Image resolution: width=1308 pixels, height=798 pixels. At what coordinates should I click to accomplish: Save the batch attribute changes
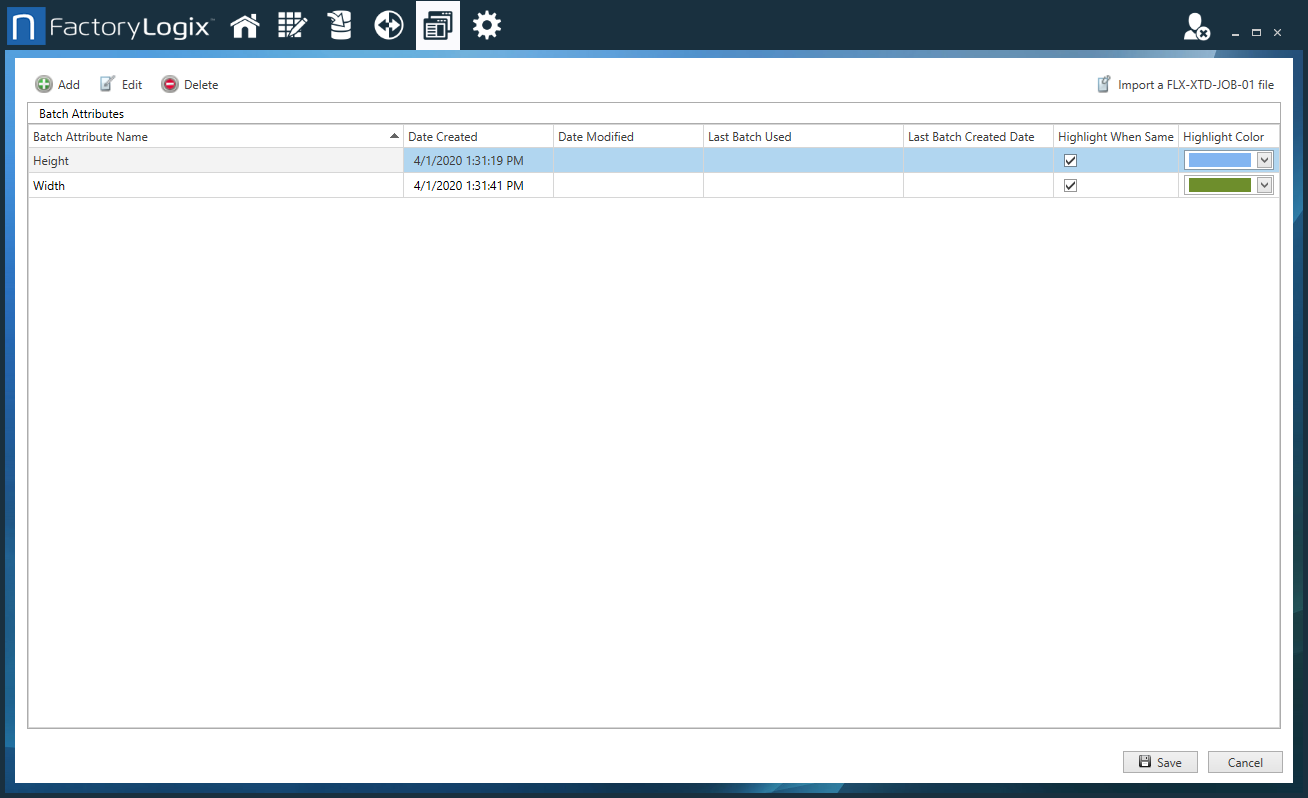[x=1160, y=762]
